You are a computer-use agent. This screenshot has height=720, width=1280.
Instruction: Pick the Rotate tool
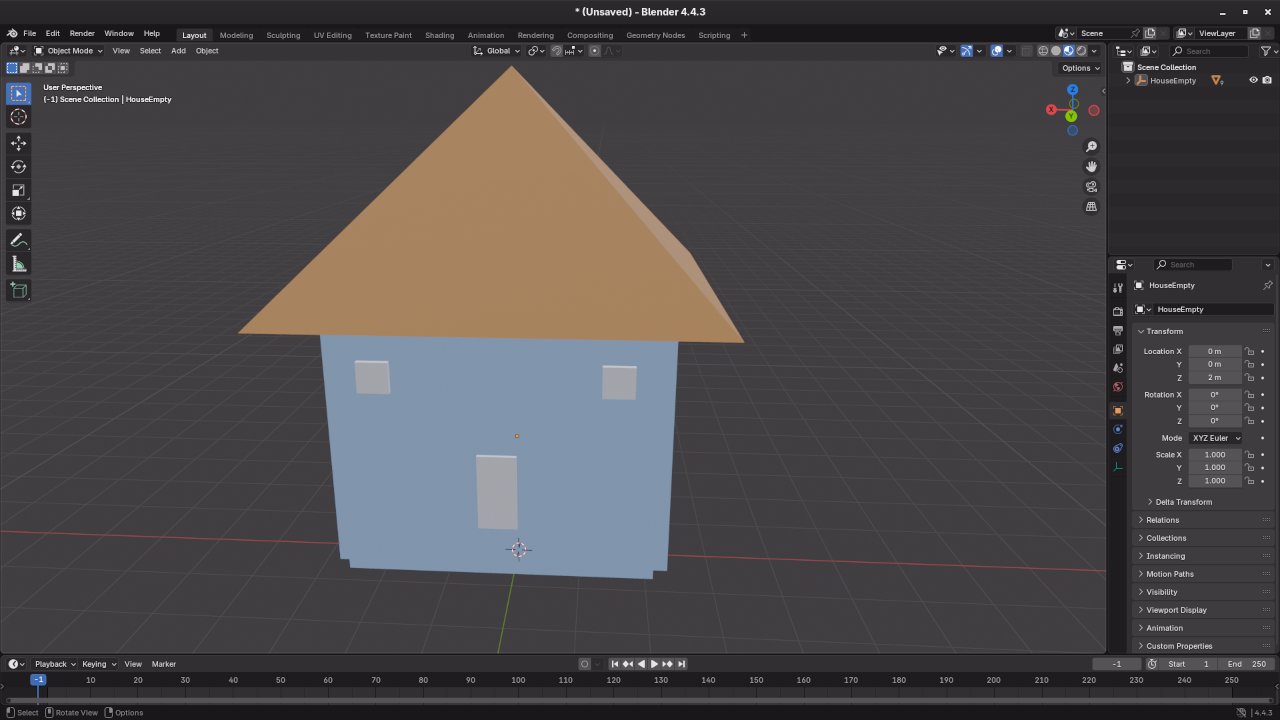18,167
